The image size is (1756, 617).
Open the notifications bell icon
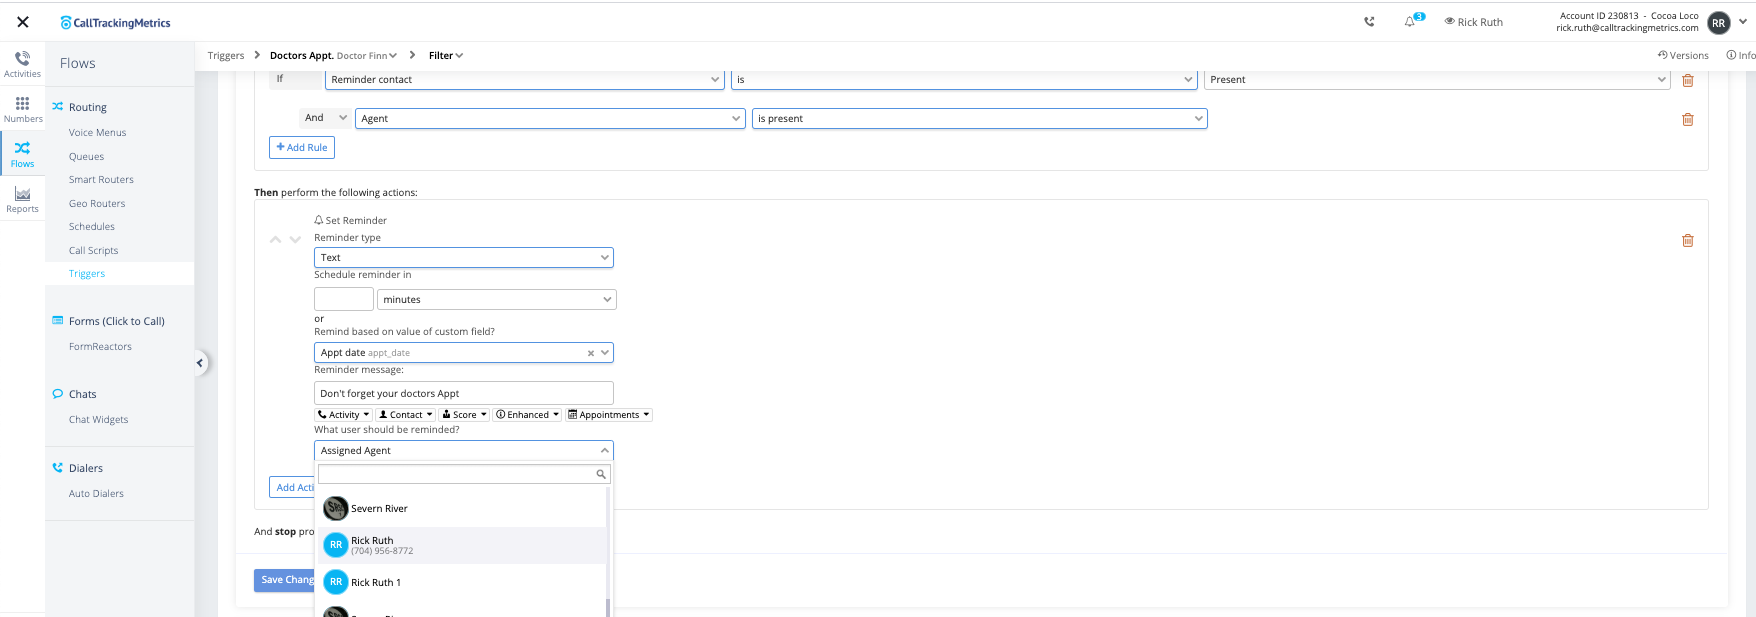1410,21
